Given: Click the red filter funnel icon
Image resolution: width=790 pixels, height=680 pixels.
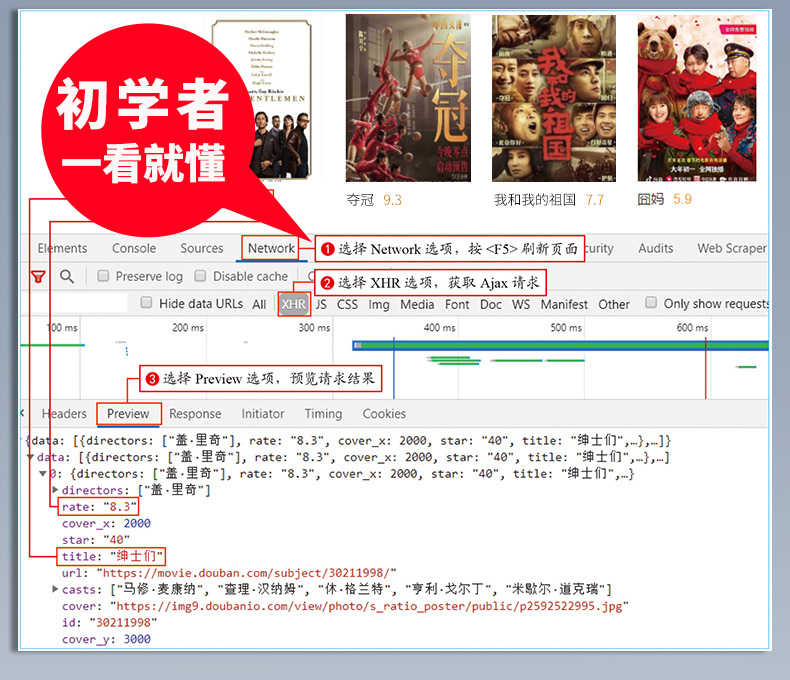Looking at the screenshot, I should [38, 276].
